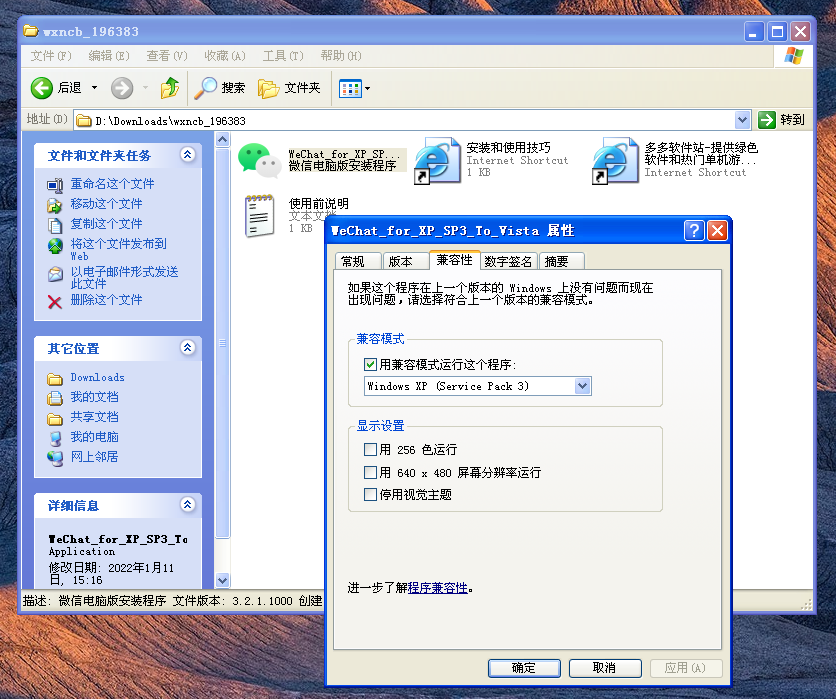Click the Forward arrow icon in toolbar
The image size is (836, 699).
[x=122, y=88]
